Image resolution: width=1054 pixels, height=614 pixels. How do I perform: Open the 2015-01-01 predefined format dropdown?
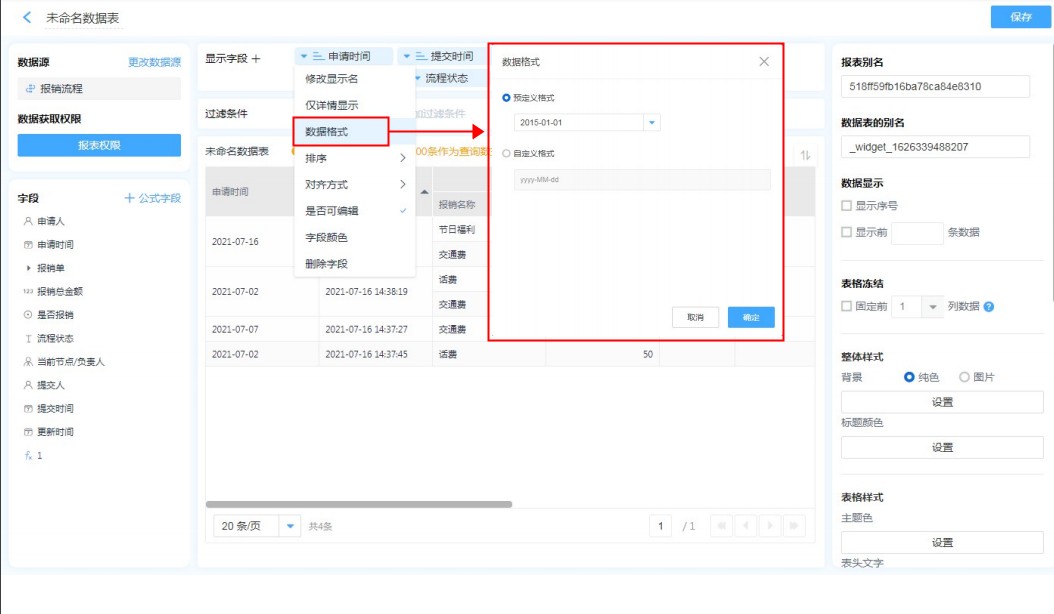[651, 122]
